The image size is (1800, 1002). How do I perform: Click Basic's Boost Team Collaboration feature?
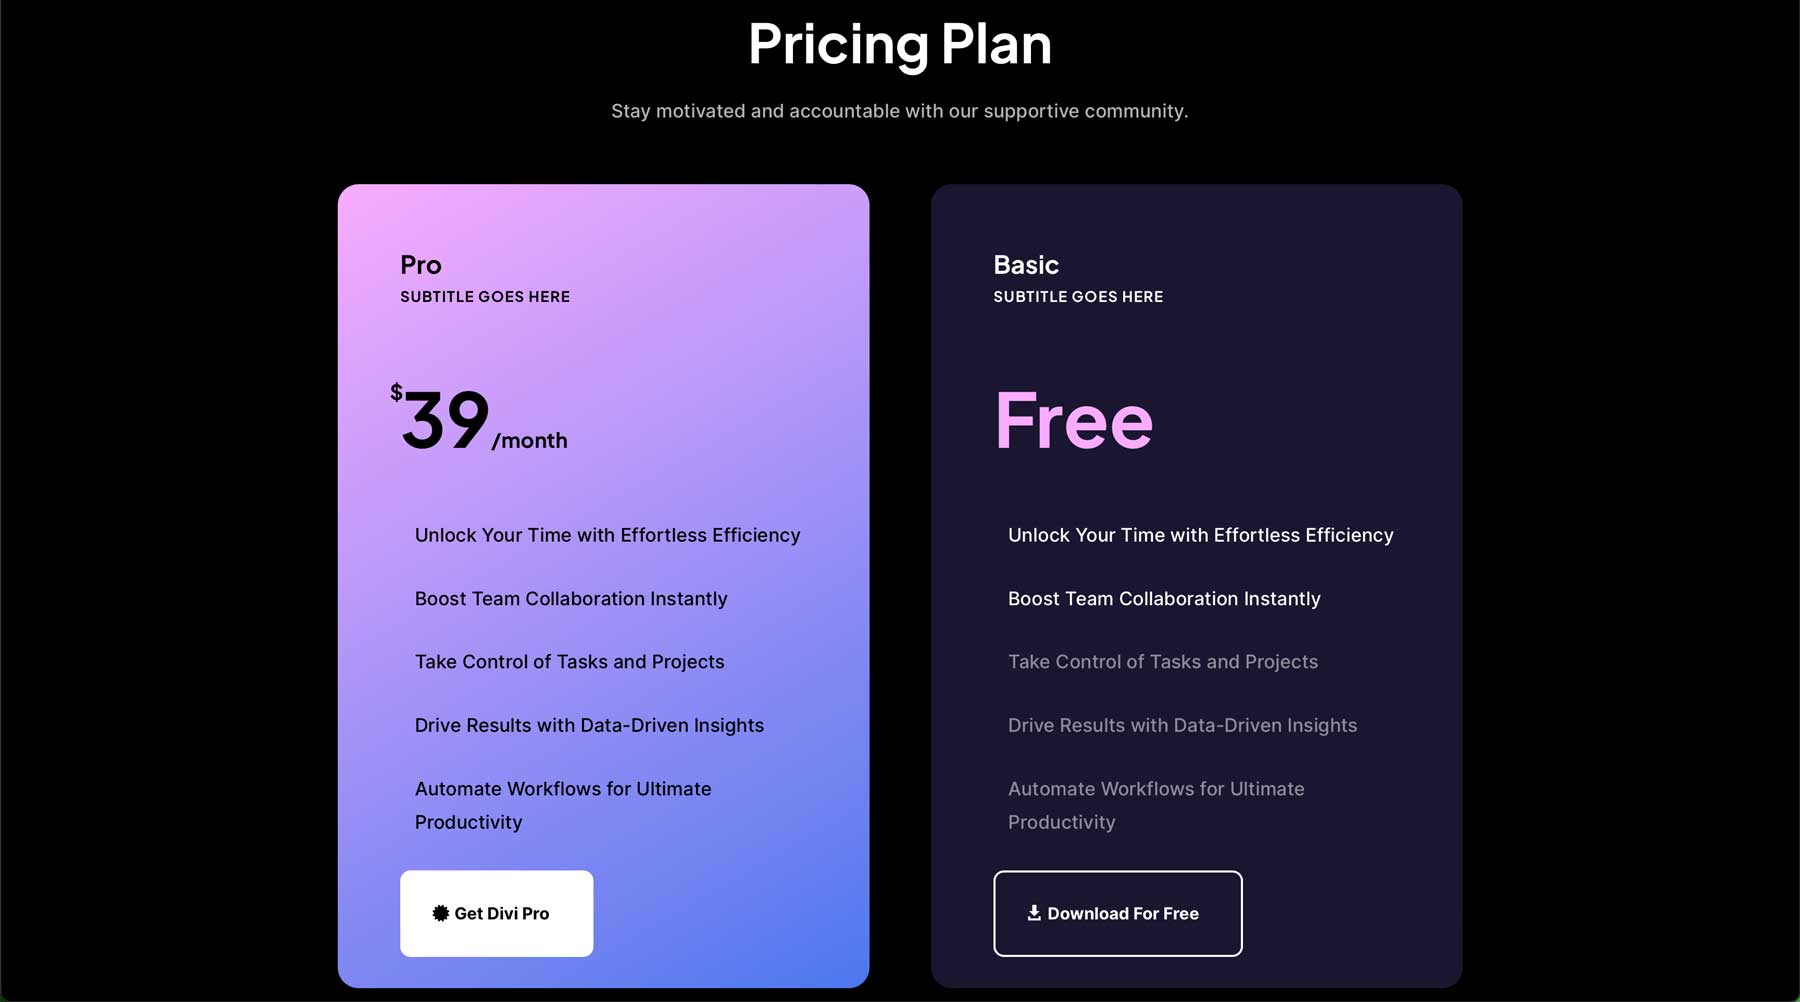tap(1164, 599)
